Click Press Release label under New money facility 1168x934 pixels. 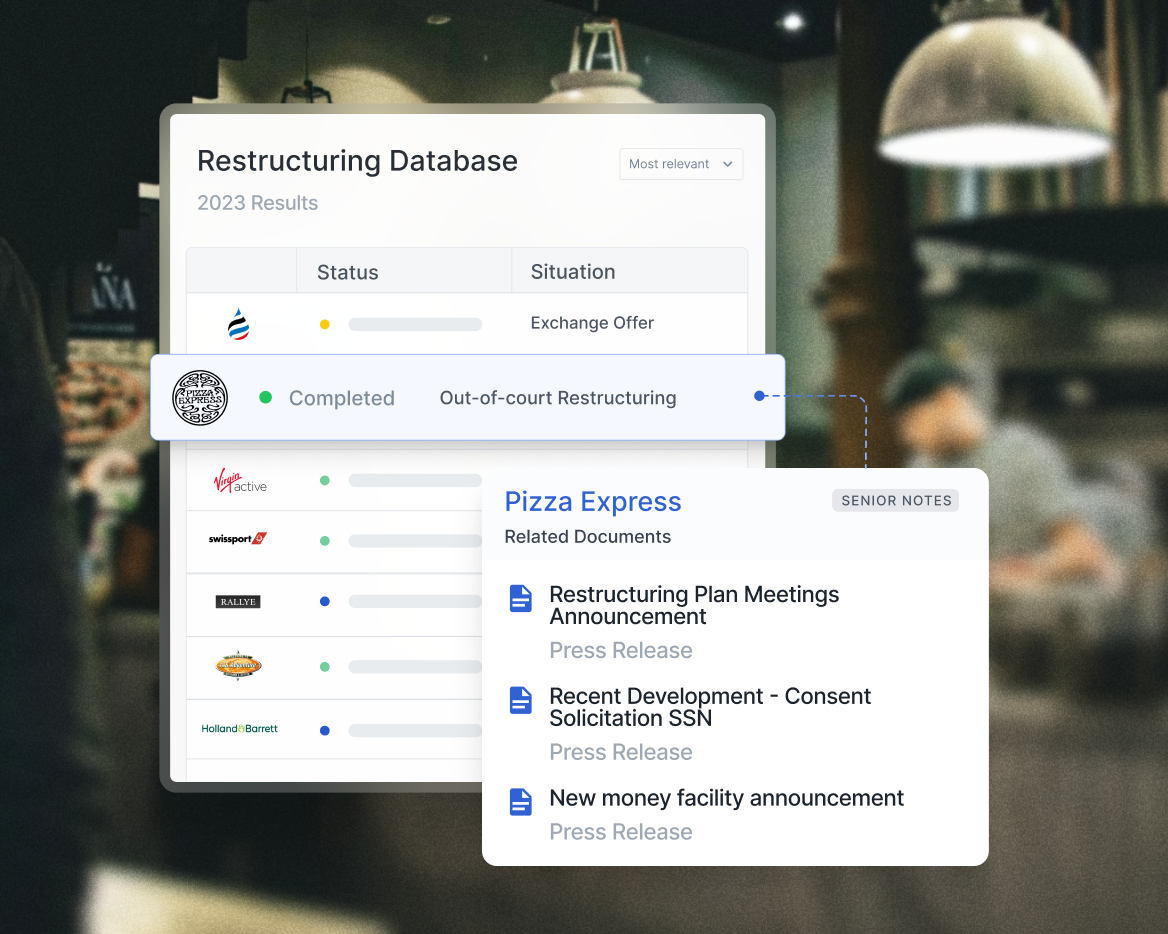[621, 831]
